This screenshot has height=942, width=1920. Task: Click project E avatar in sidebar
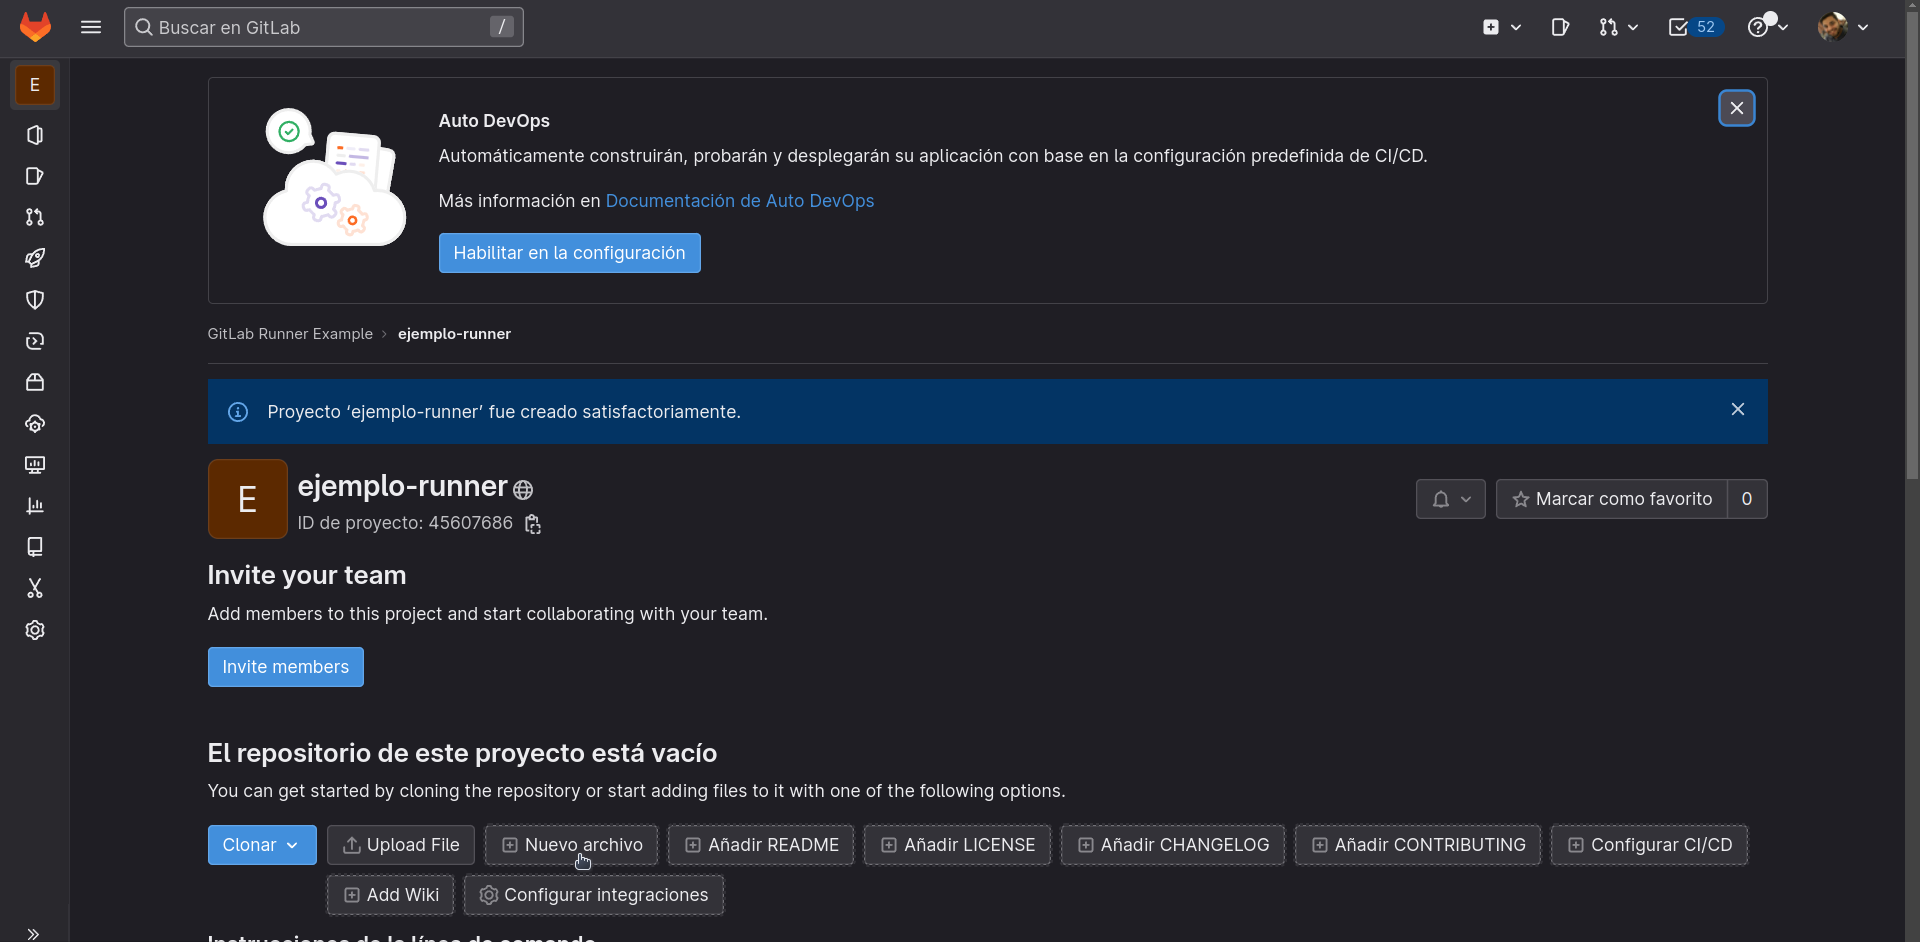[35, 85]
